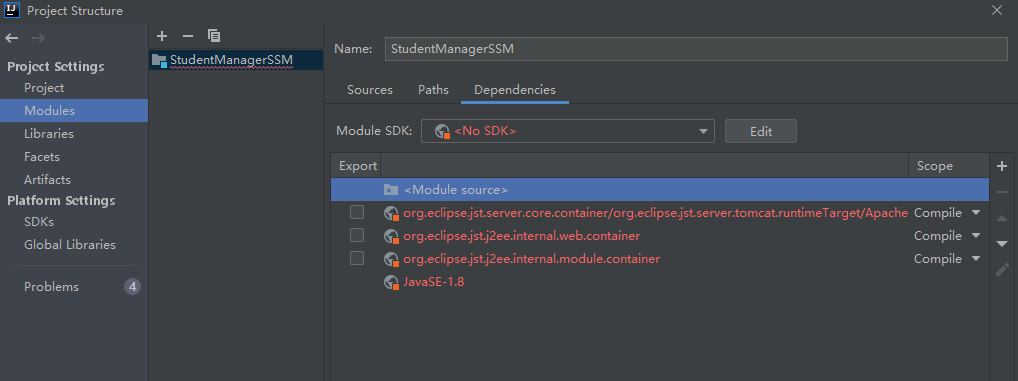Open Problems in the sidebar

51,287
